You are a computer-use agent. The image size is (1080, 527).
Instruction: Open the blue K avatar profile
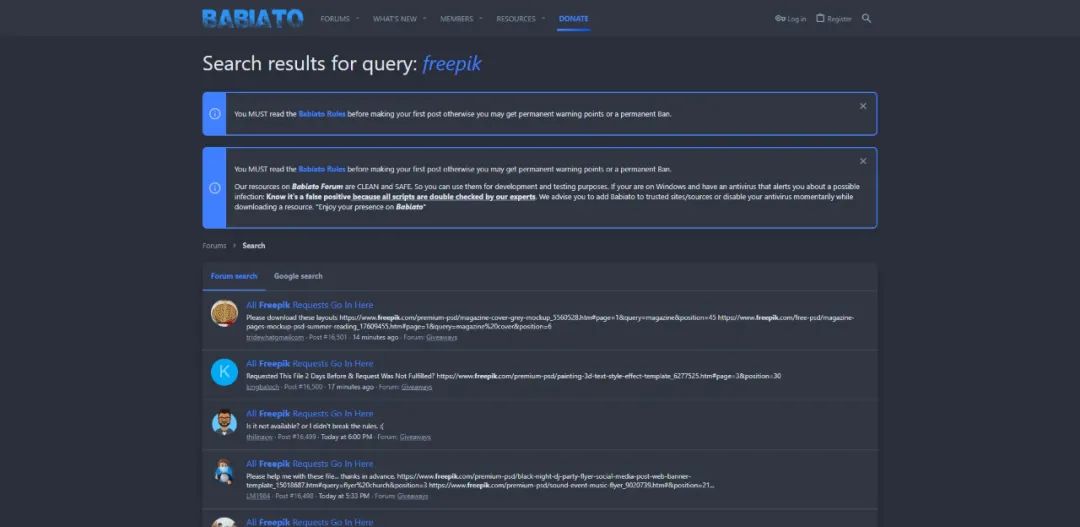click(x=224, y=372)
